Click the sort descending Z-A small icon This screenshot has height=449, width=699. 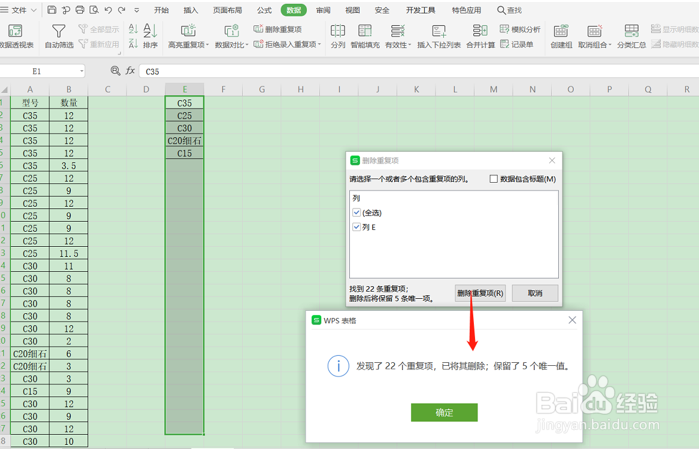[x=133, y=44]
